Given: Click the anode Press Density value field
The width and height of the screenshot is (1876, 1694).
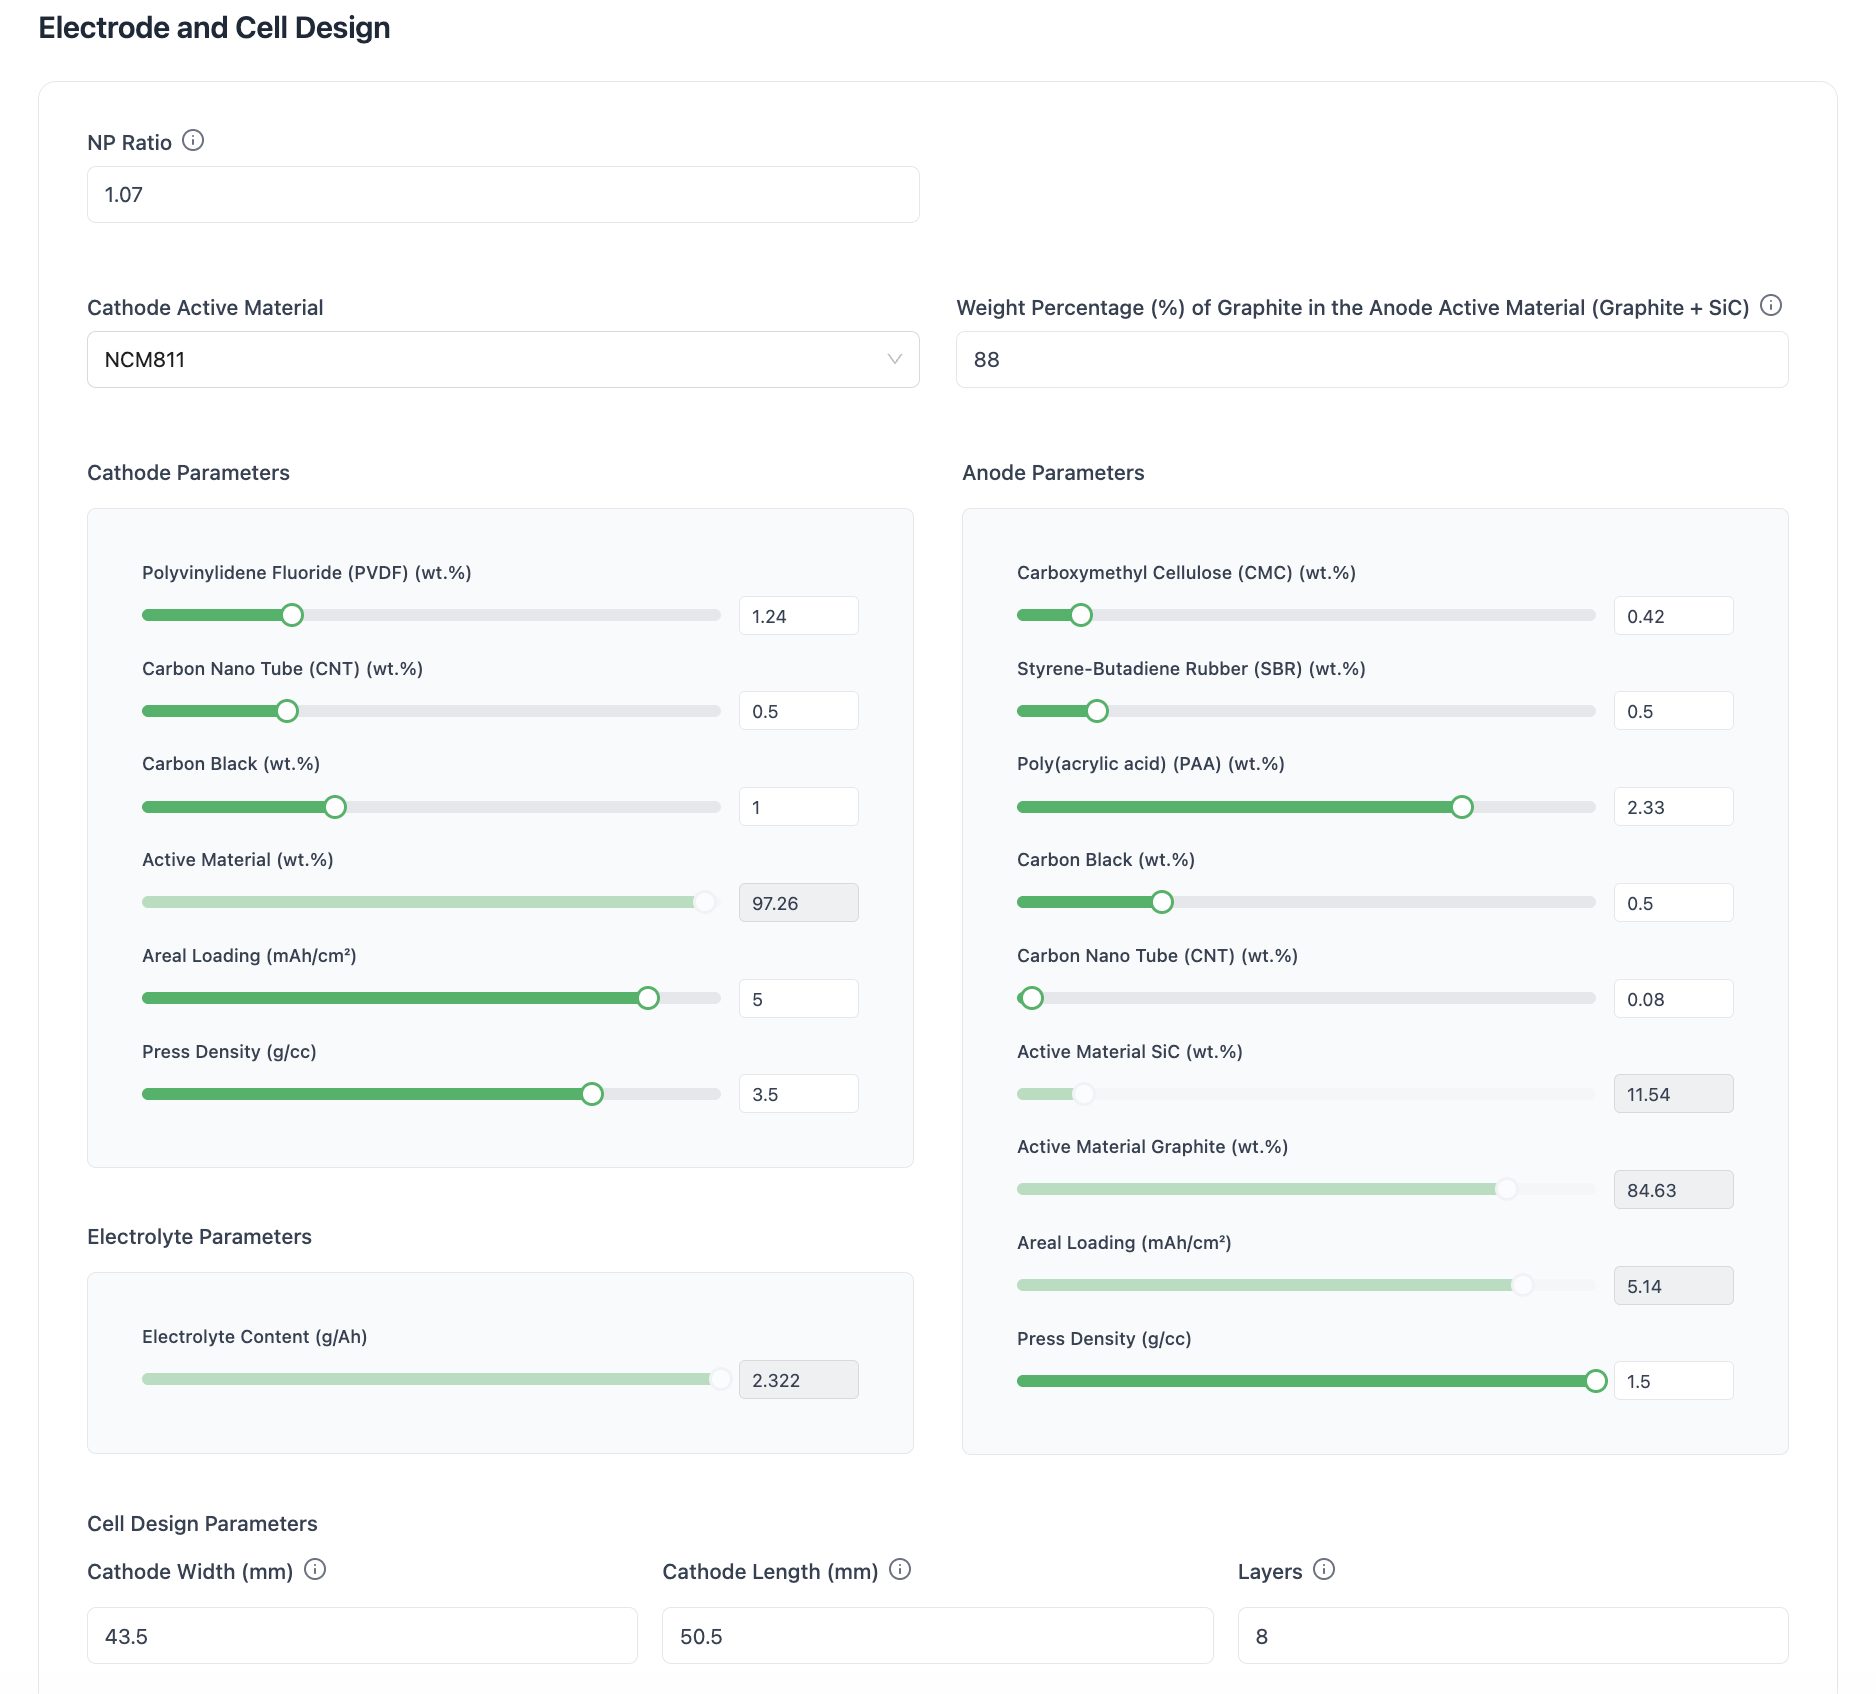Looking at the screenshot, I should (x=1674, y=1381).
